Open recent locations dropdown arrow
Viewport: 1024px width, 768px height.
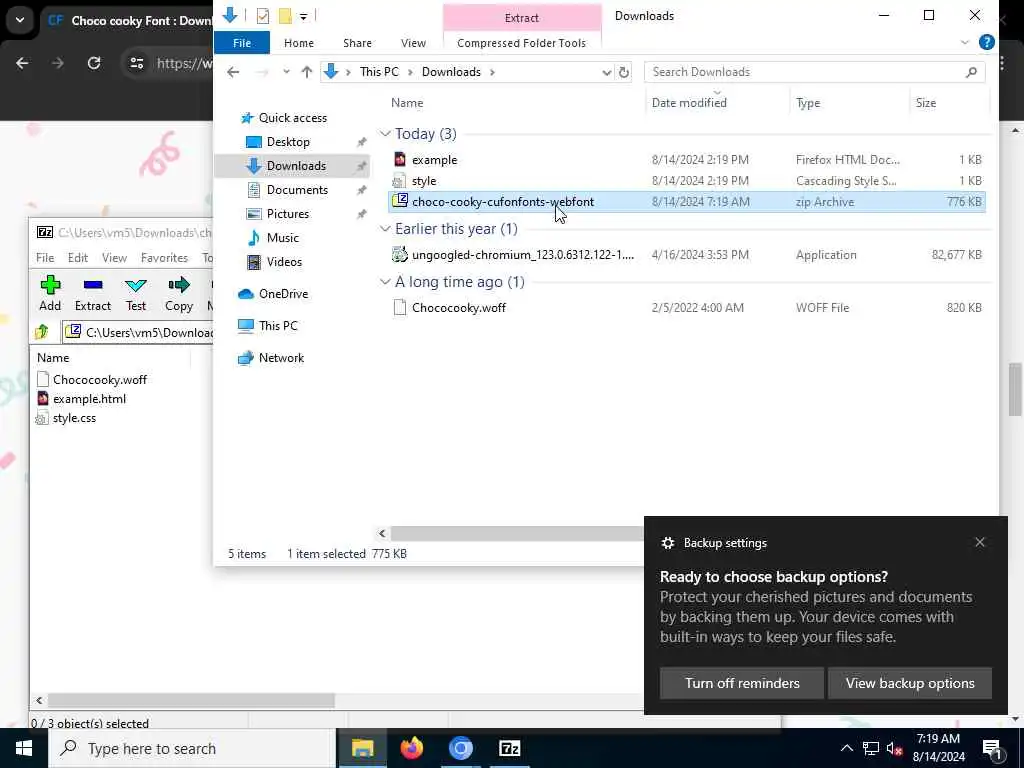tap(286, 72)
